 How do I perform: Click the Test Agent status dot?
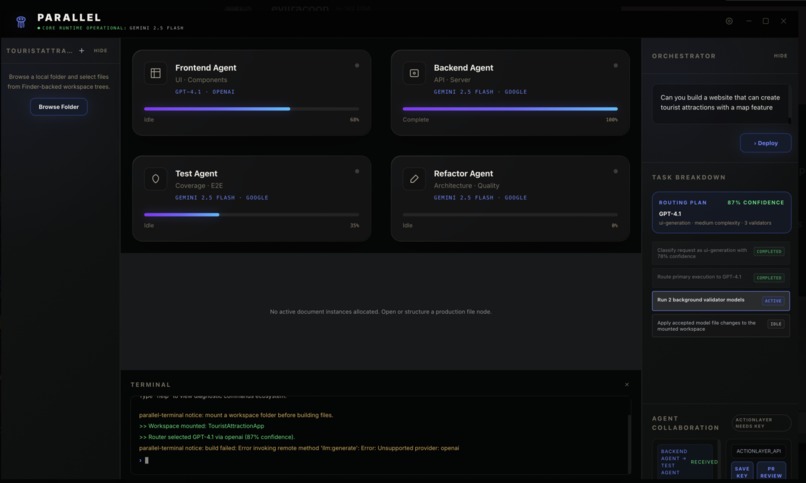tap(357, 171)
